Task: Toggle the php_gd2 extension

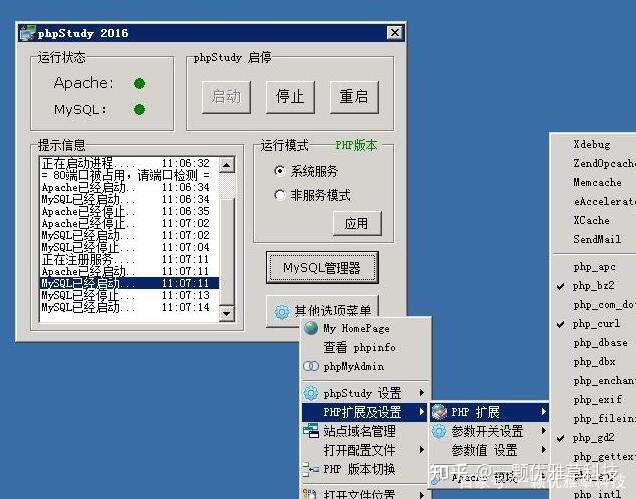Action: 593,438
